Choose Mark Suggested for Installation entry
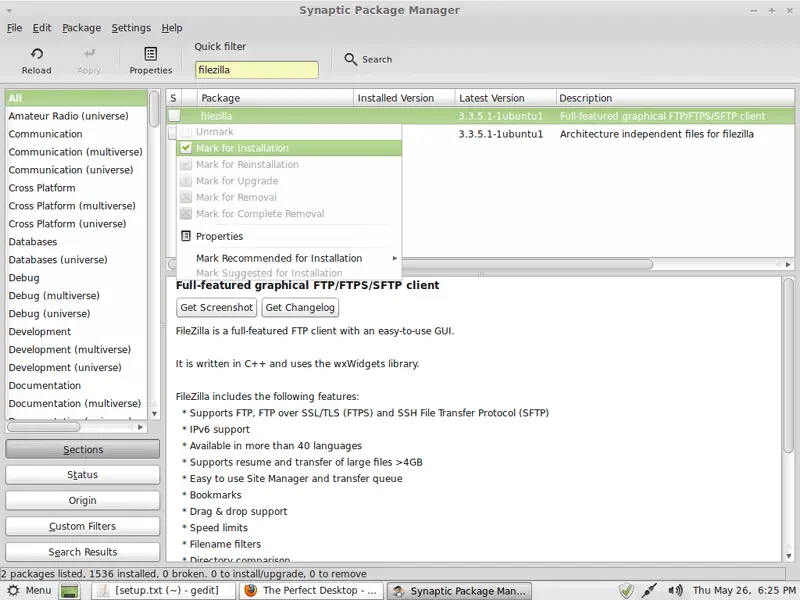 pyautogui.click(x=289, y=273)
